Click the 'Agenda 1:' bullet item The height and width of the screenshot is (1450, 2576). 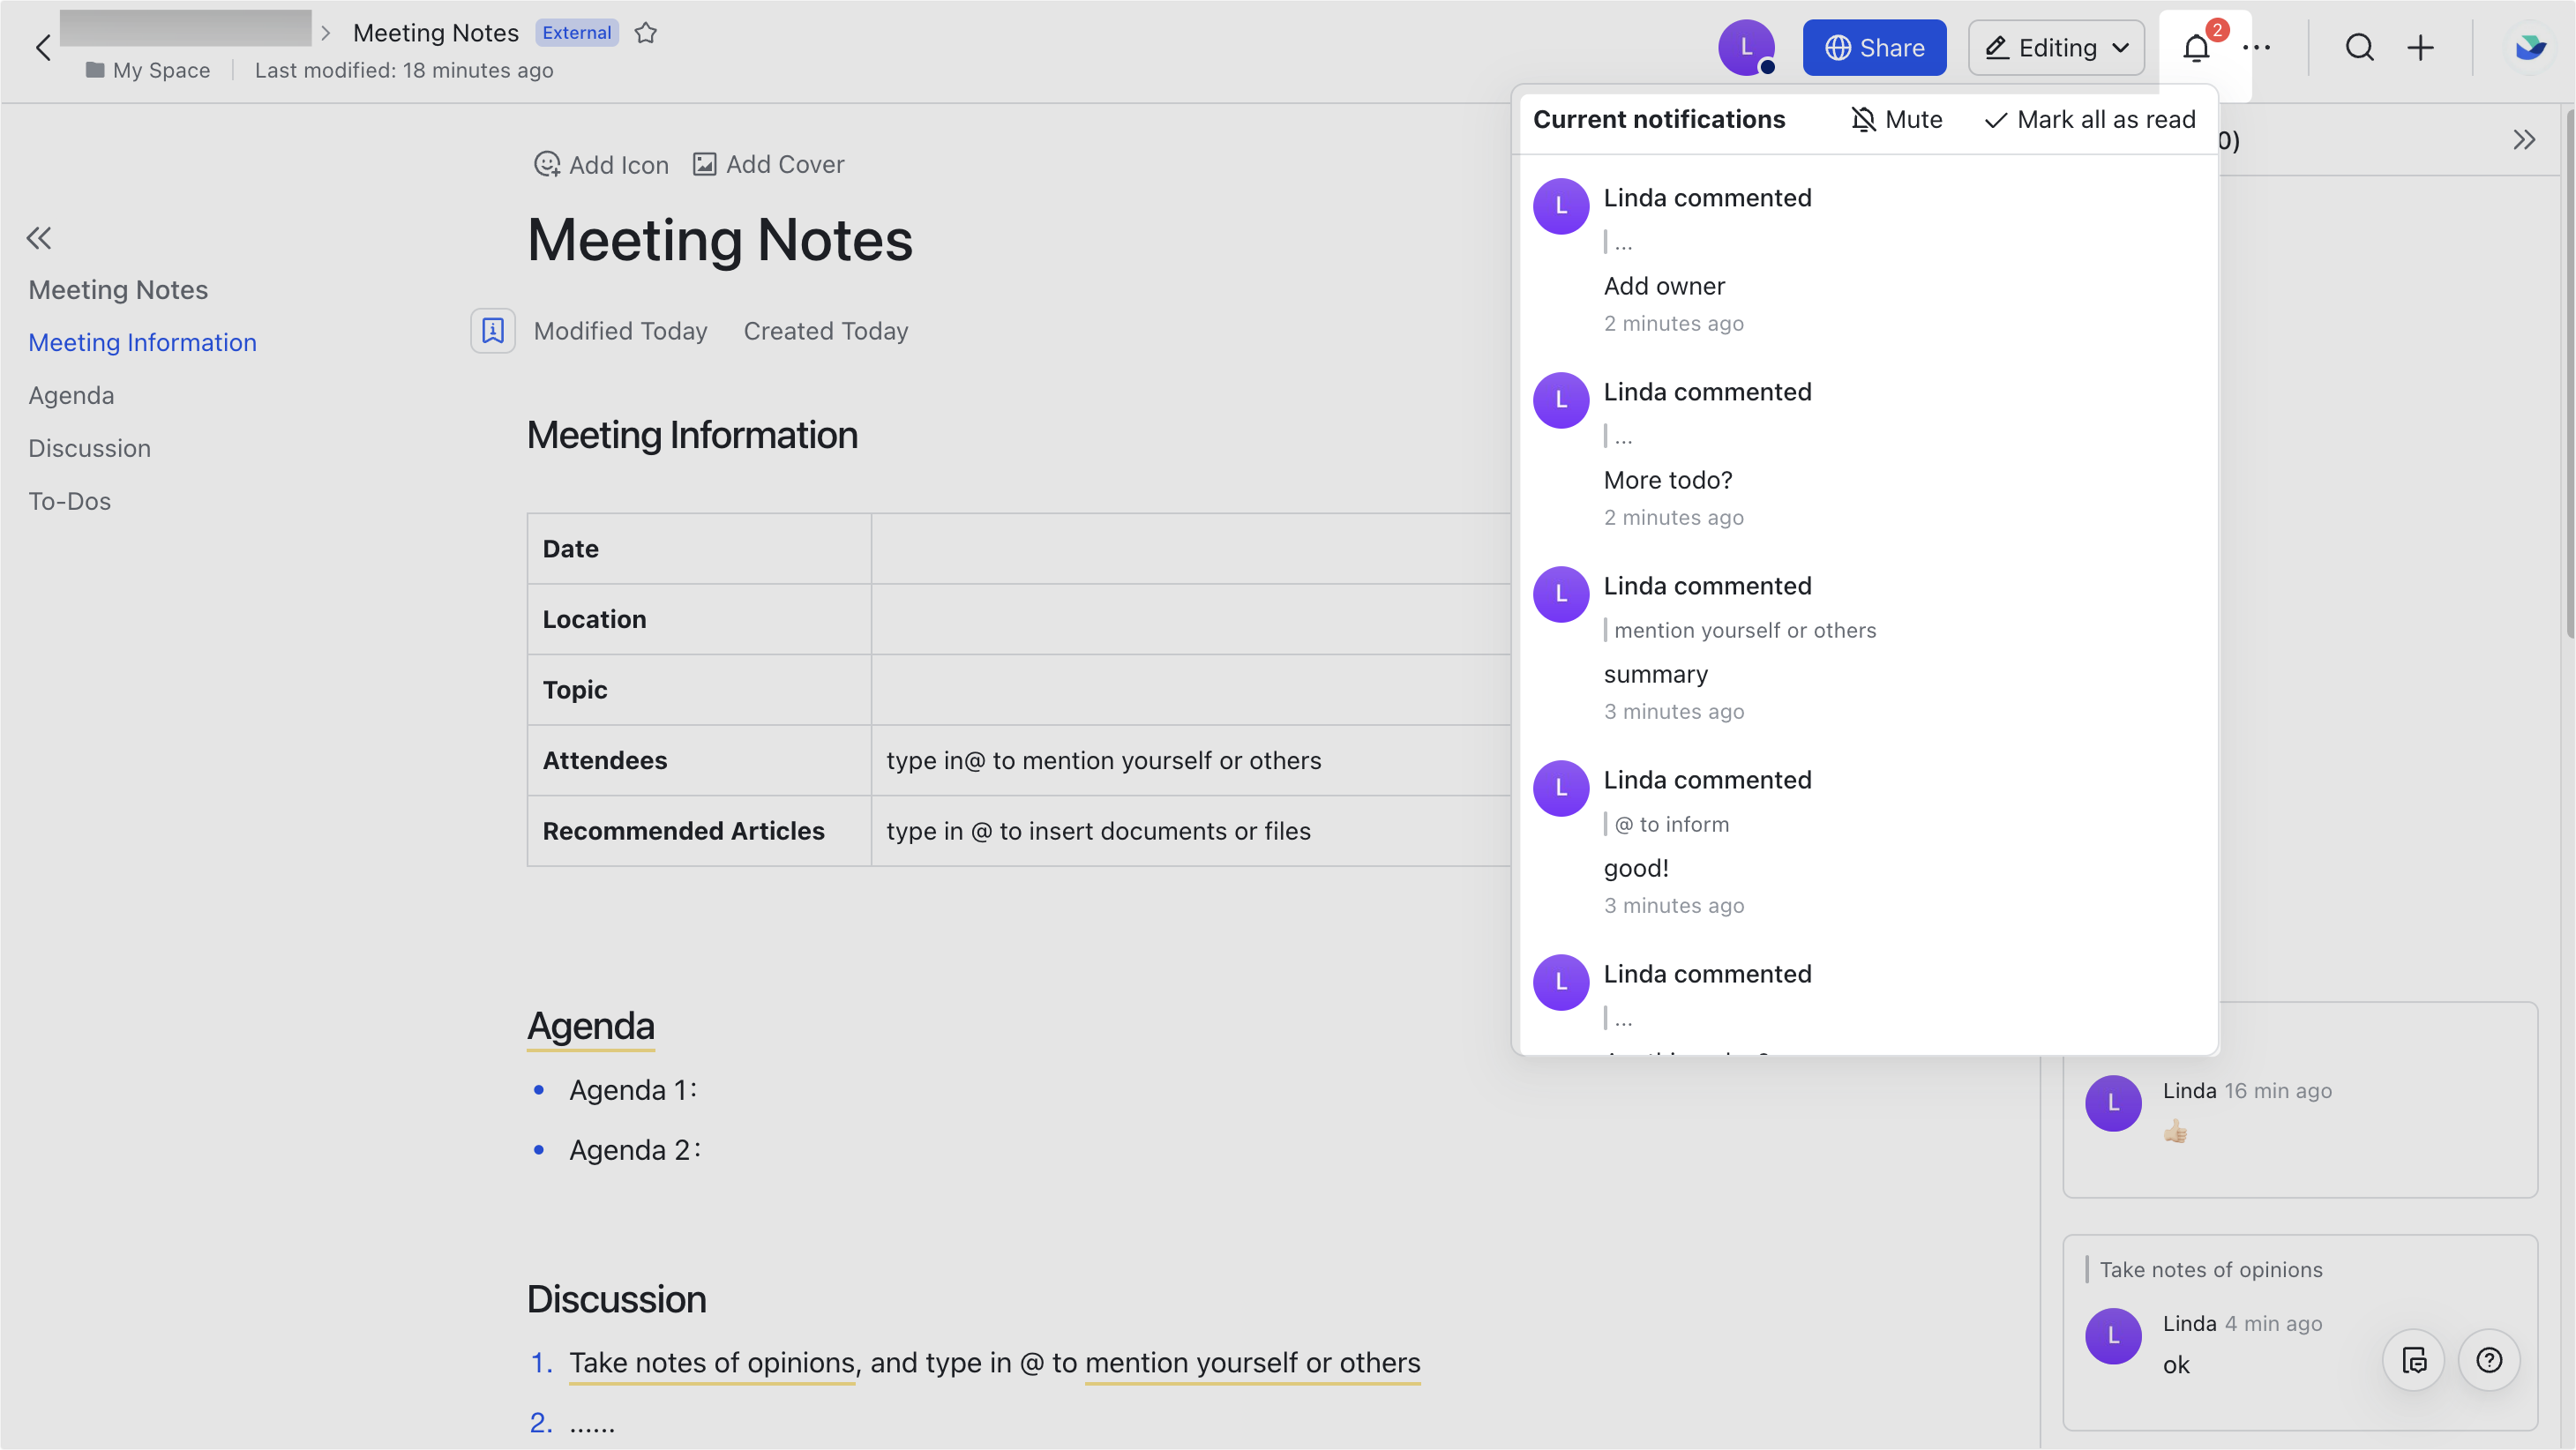(633, 1090)
